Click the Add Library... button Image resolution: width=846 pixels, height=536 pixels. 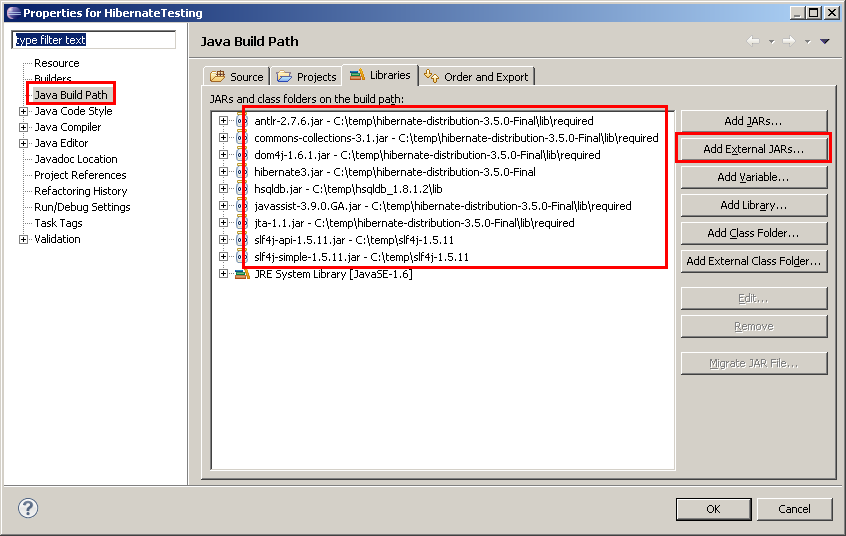point(754,205)
